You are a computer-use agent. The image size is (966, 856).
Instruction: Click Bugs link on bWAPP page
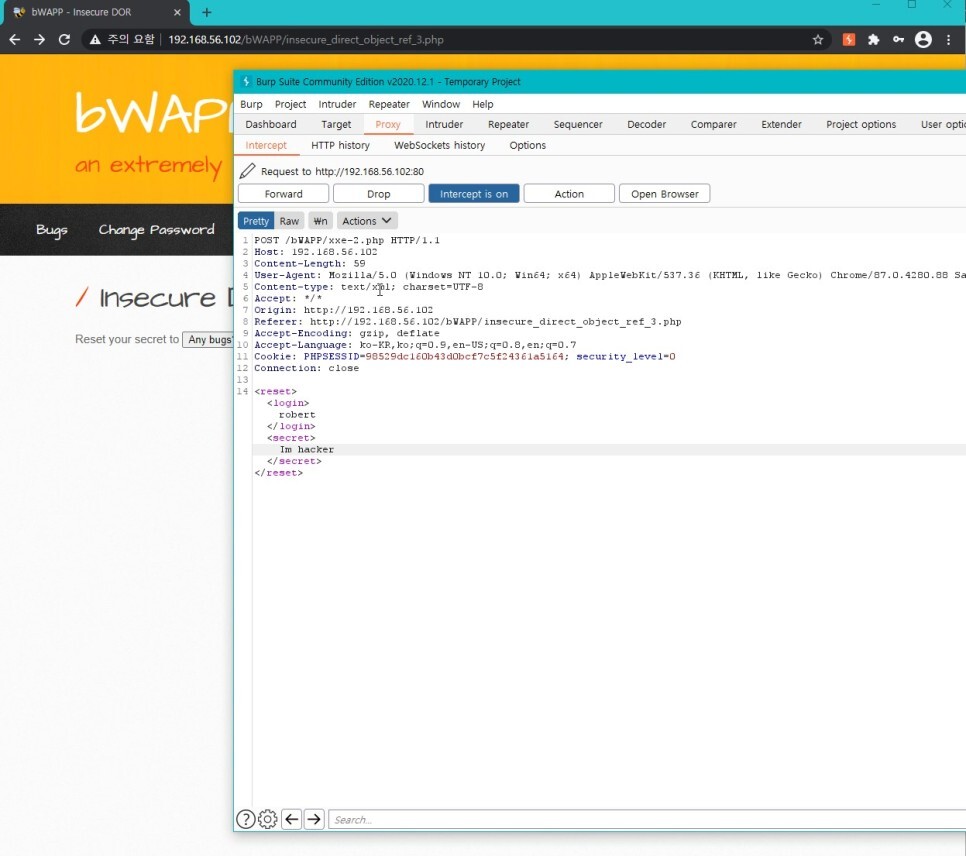52,230
